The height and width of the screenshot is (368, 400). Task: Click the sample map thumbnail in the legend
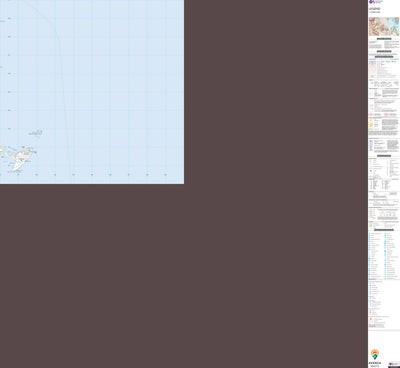[384, 27]
